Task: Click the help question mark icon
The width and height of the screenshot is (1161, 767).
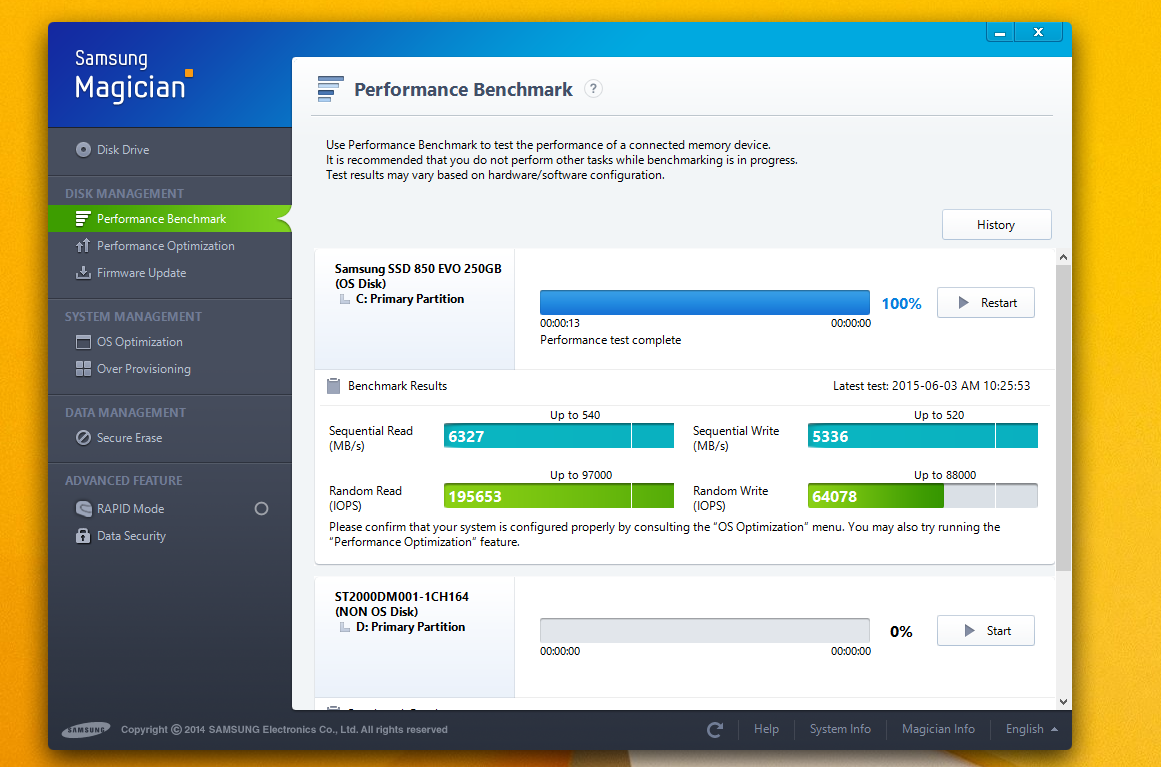Action: coord(593,89)
